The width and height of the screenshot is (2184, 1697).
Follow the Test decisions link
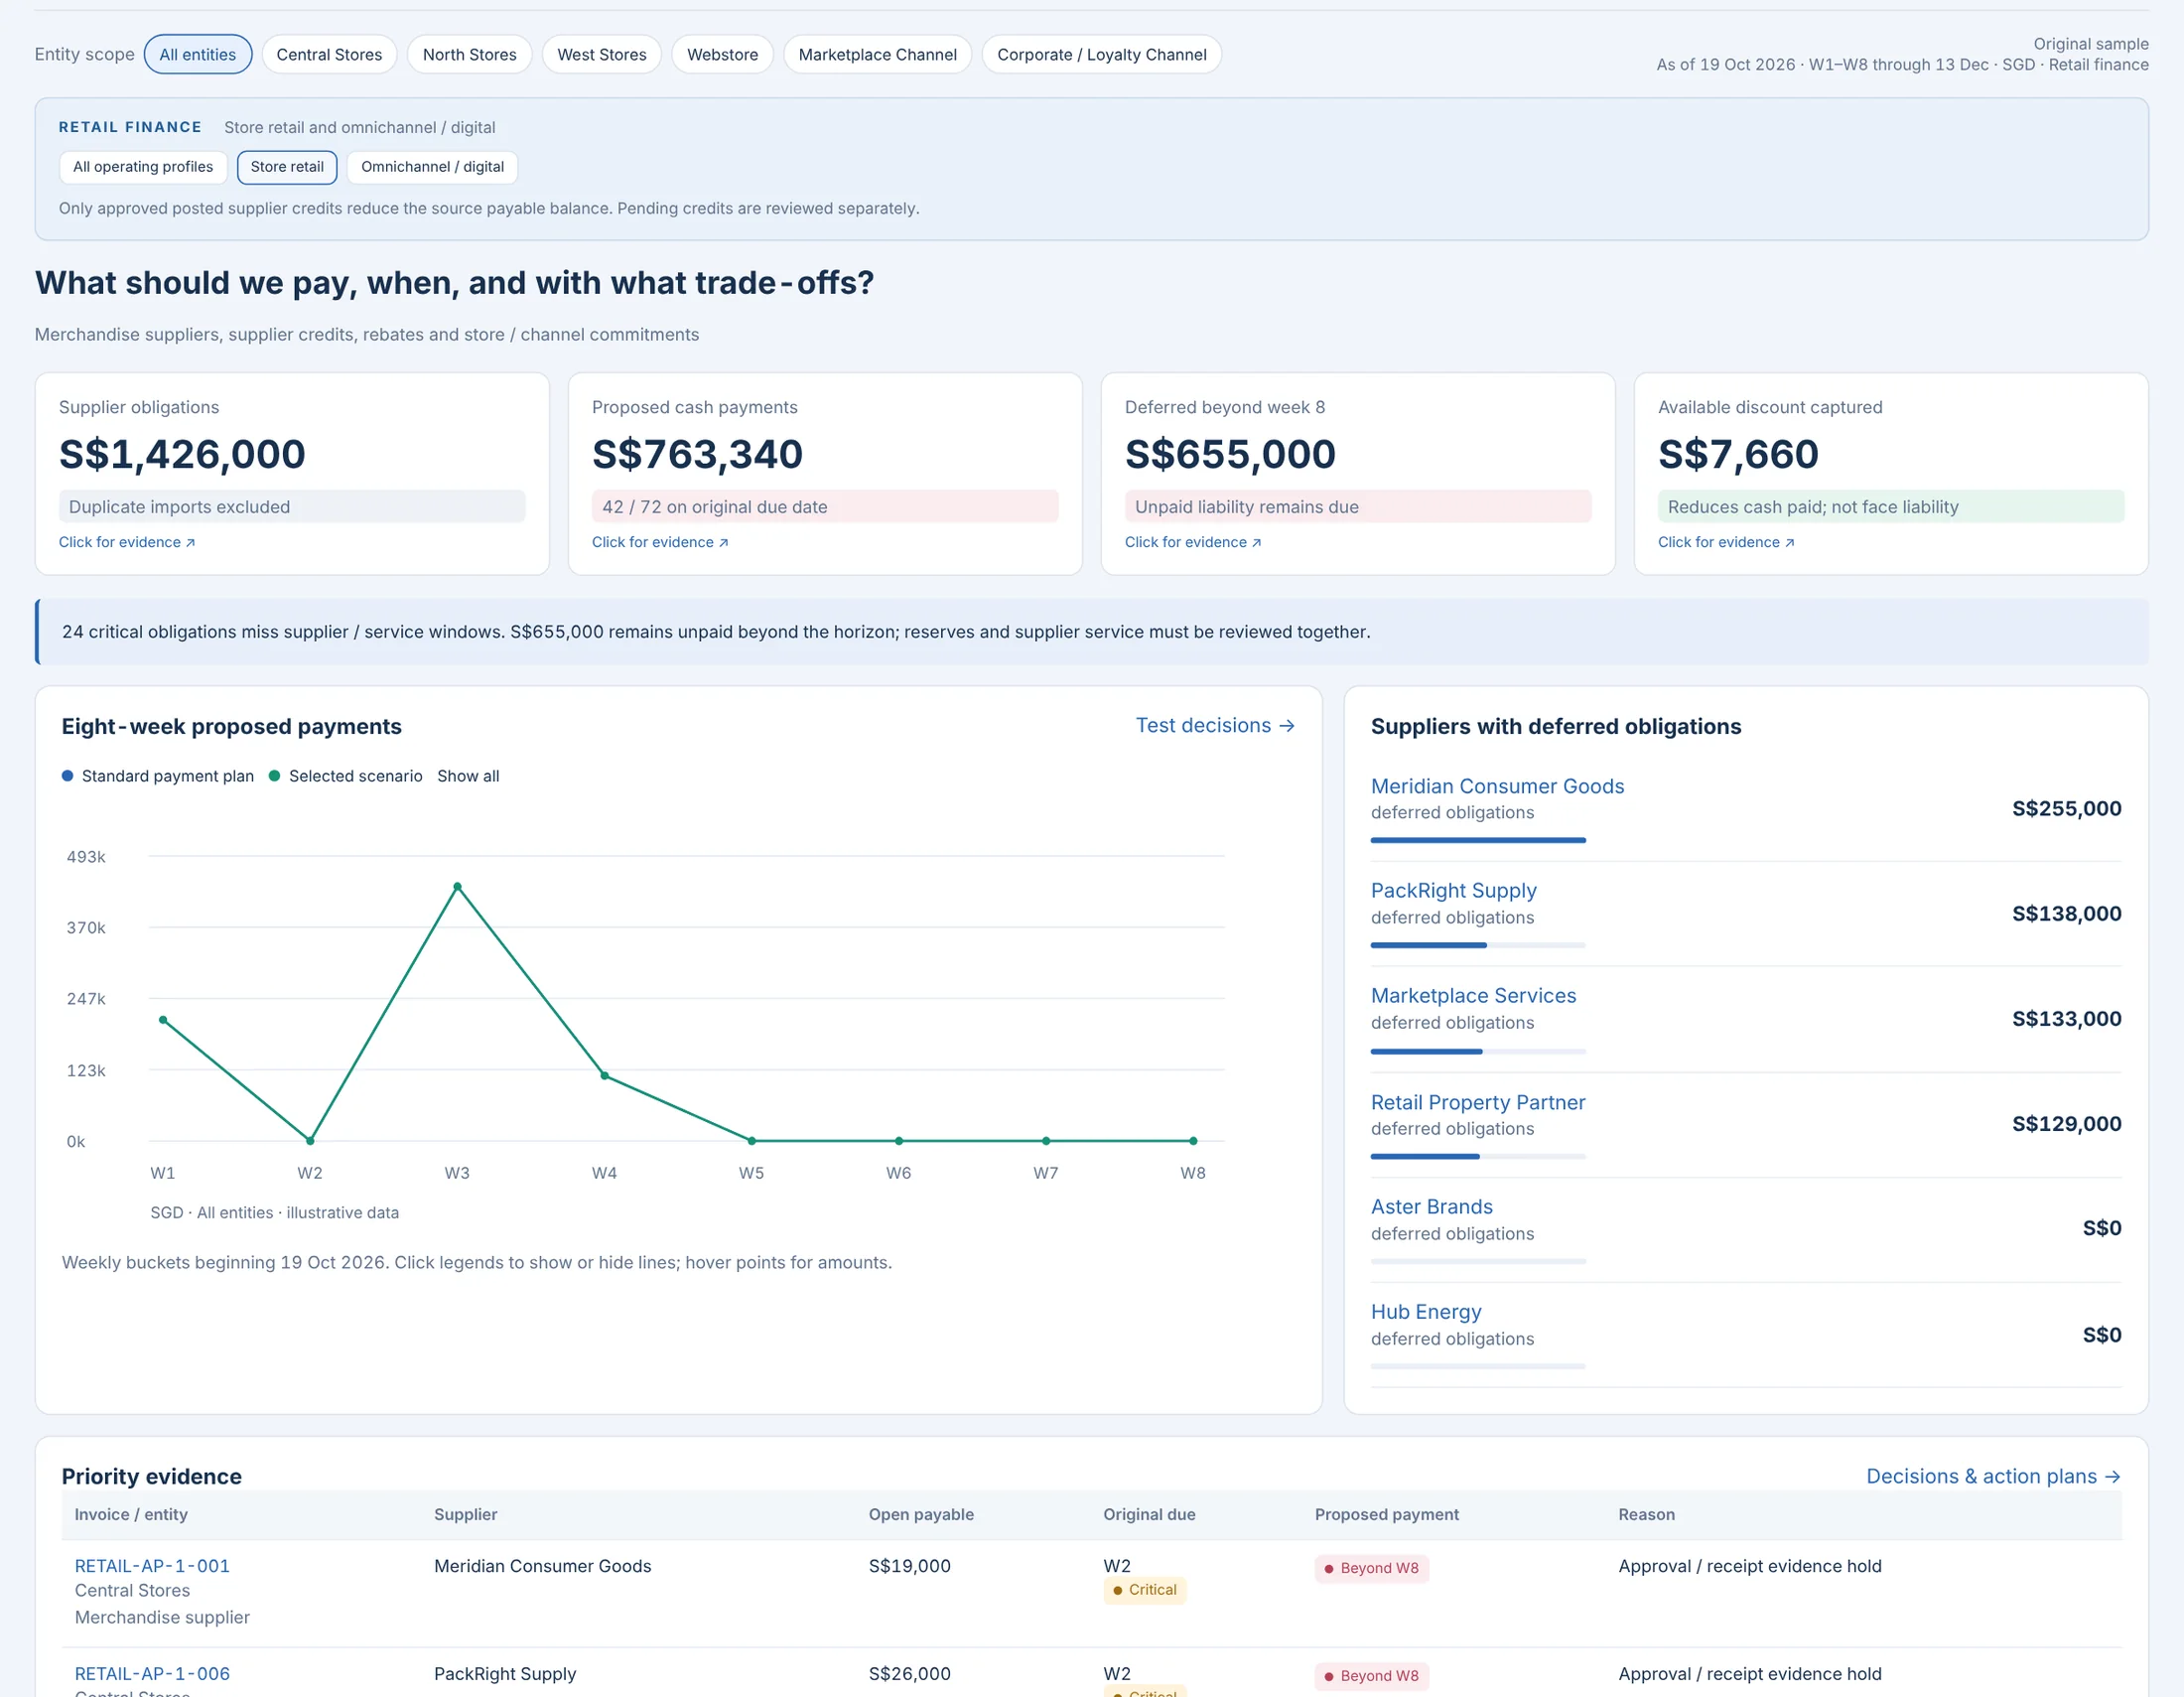(x=1215, y=725)
